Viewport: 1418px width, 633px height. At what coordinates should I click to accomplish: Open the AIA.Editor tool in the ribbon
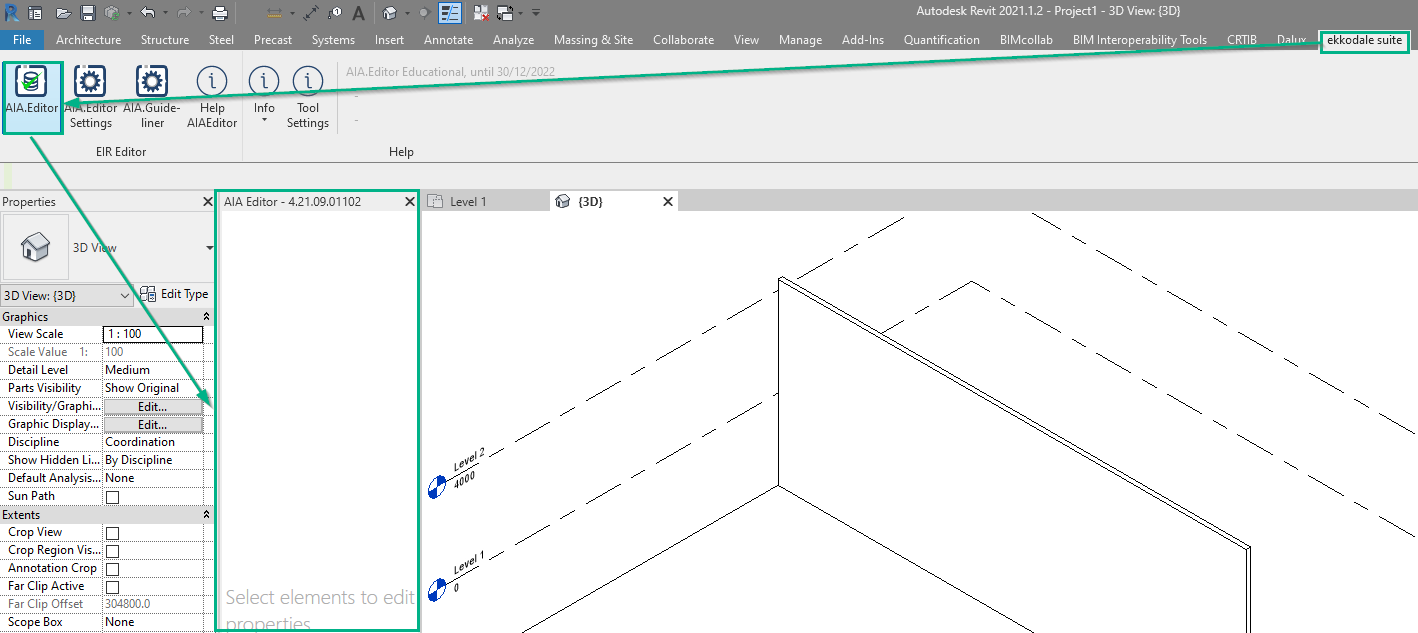pyautogui.click(x=31, y=96)
